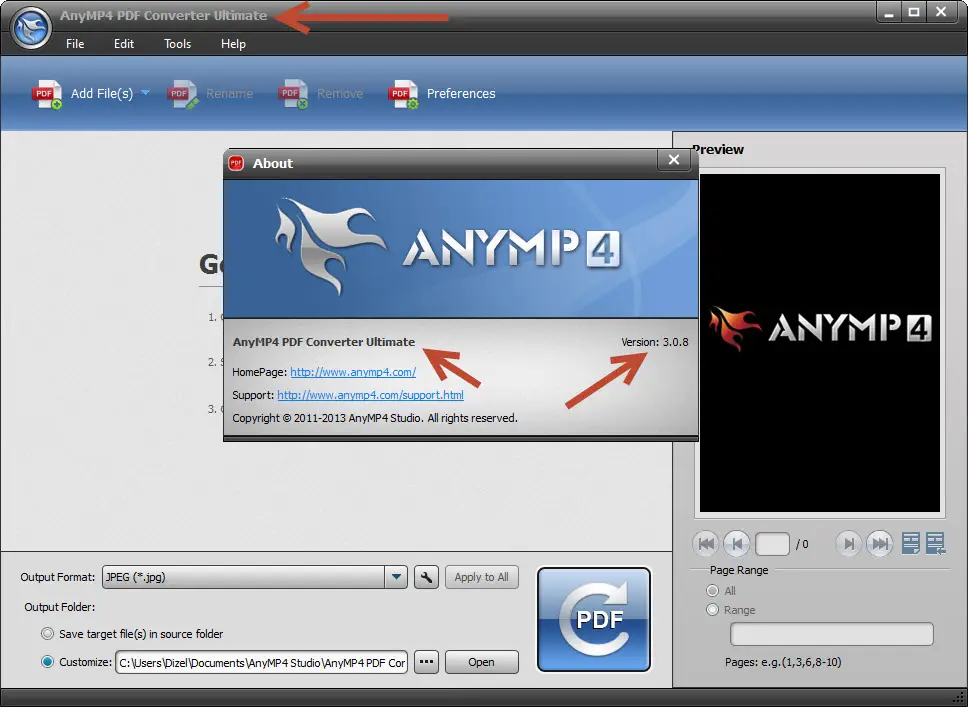Screen dimensions: 968x707
Task: Click the first page view mode icon beside the last-page button
Action: [911, 543]
